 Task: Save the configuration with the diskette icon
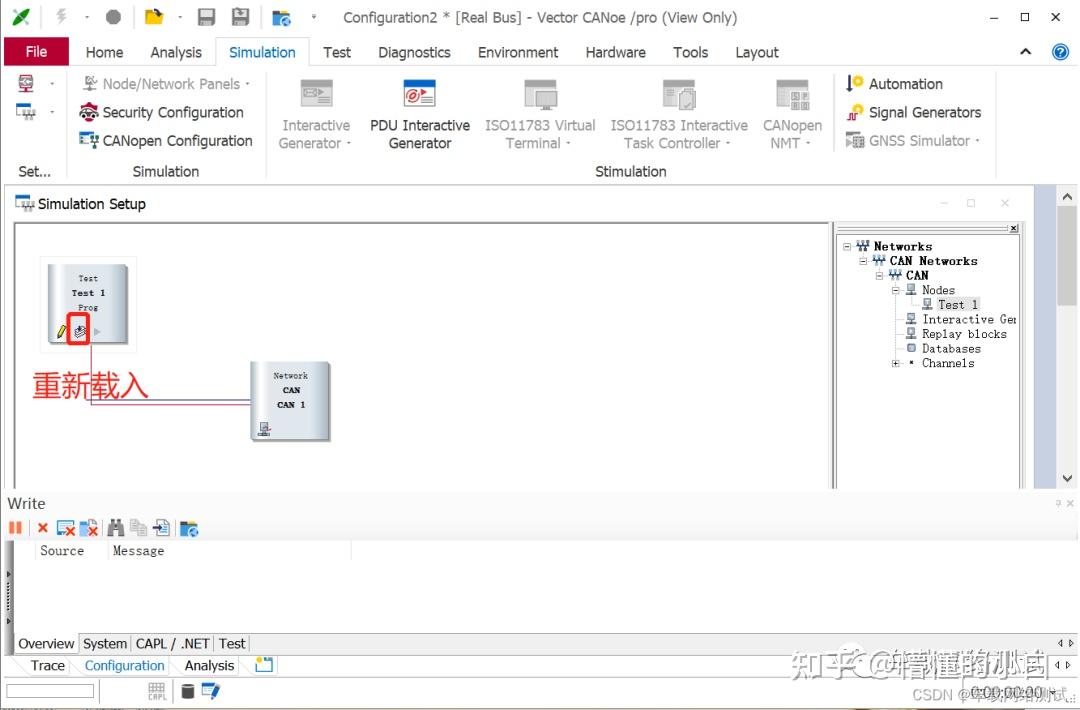207,16
